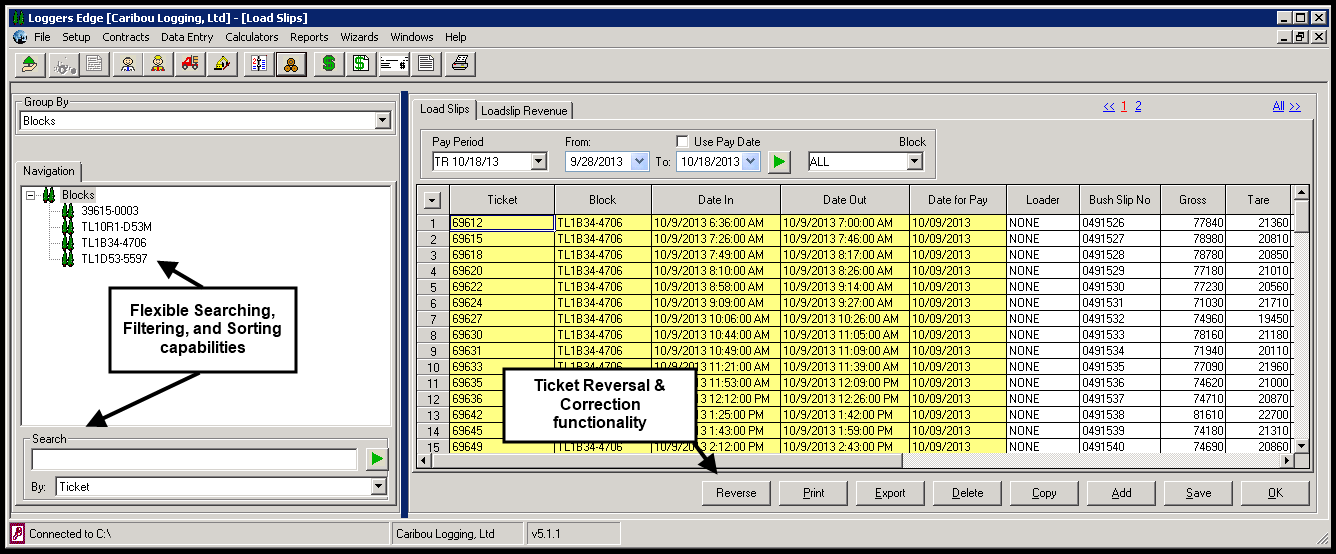Screen dimensions: 1336x554
Task: Switch to the Loadslip Revenue tab
Action: pyautogui.click(x=524, y=111)
